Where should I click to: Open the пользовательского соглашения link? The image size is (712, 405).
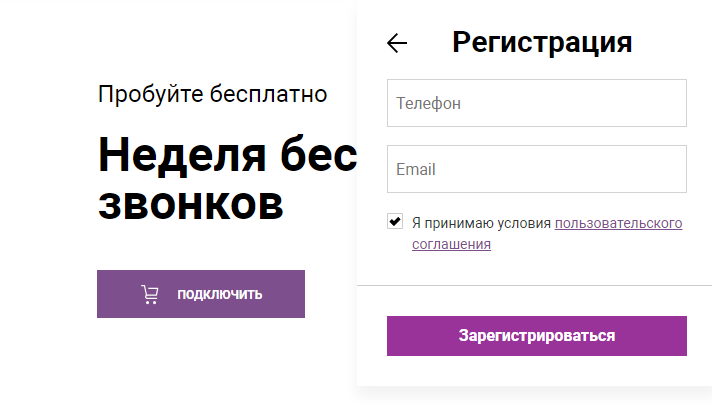(x=618, y=223)
